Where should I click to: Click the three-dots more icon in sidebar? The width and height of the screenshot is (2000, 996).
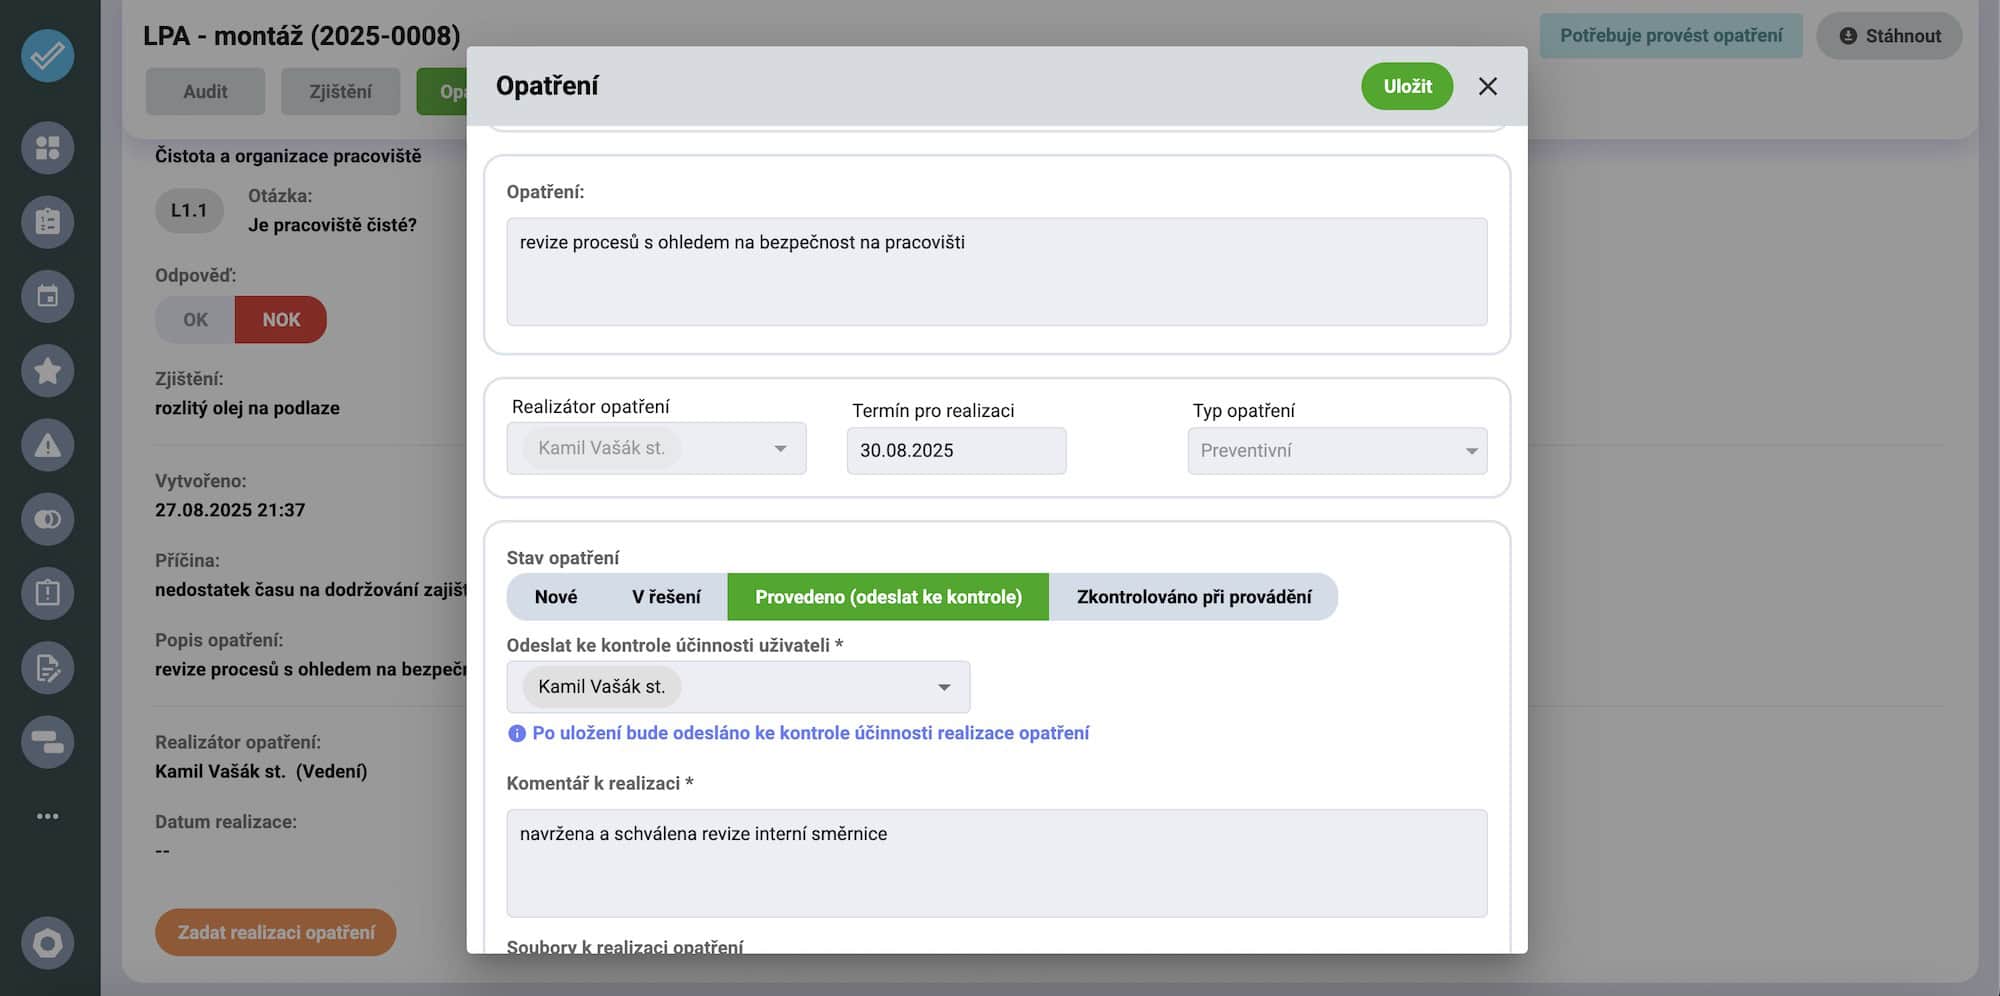pyautogui.click(x=47, y=816)
